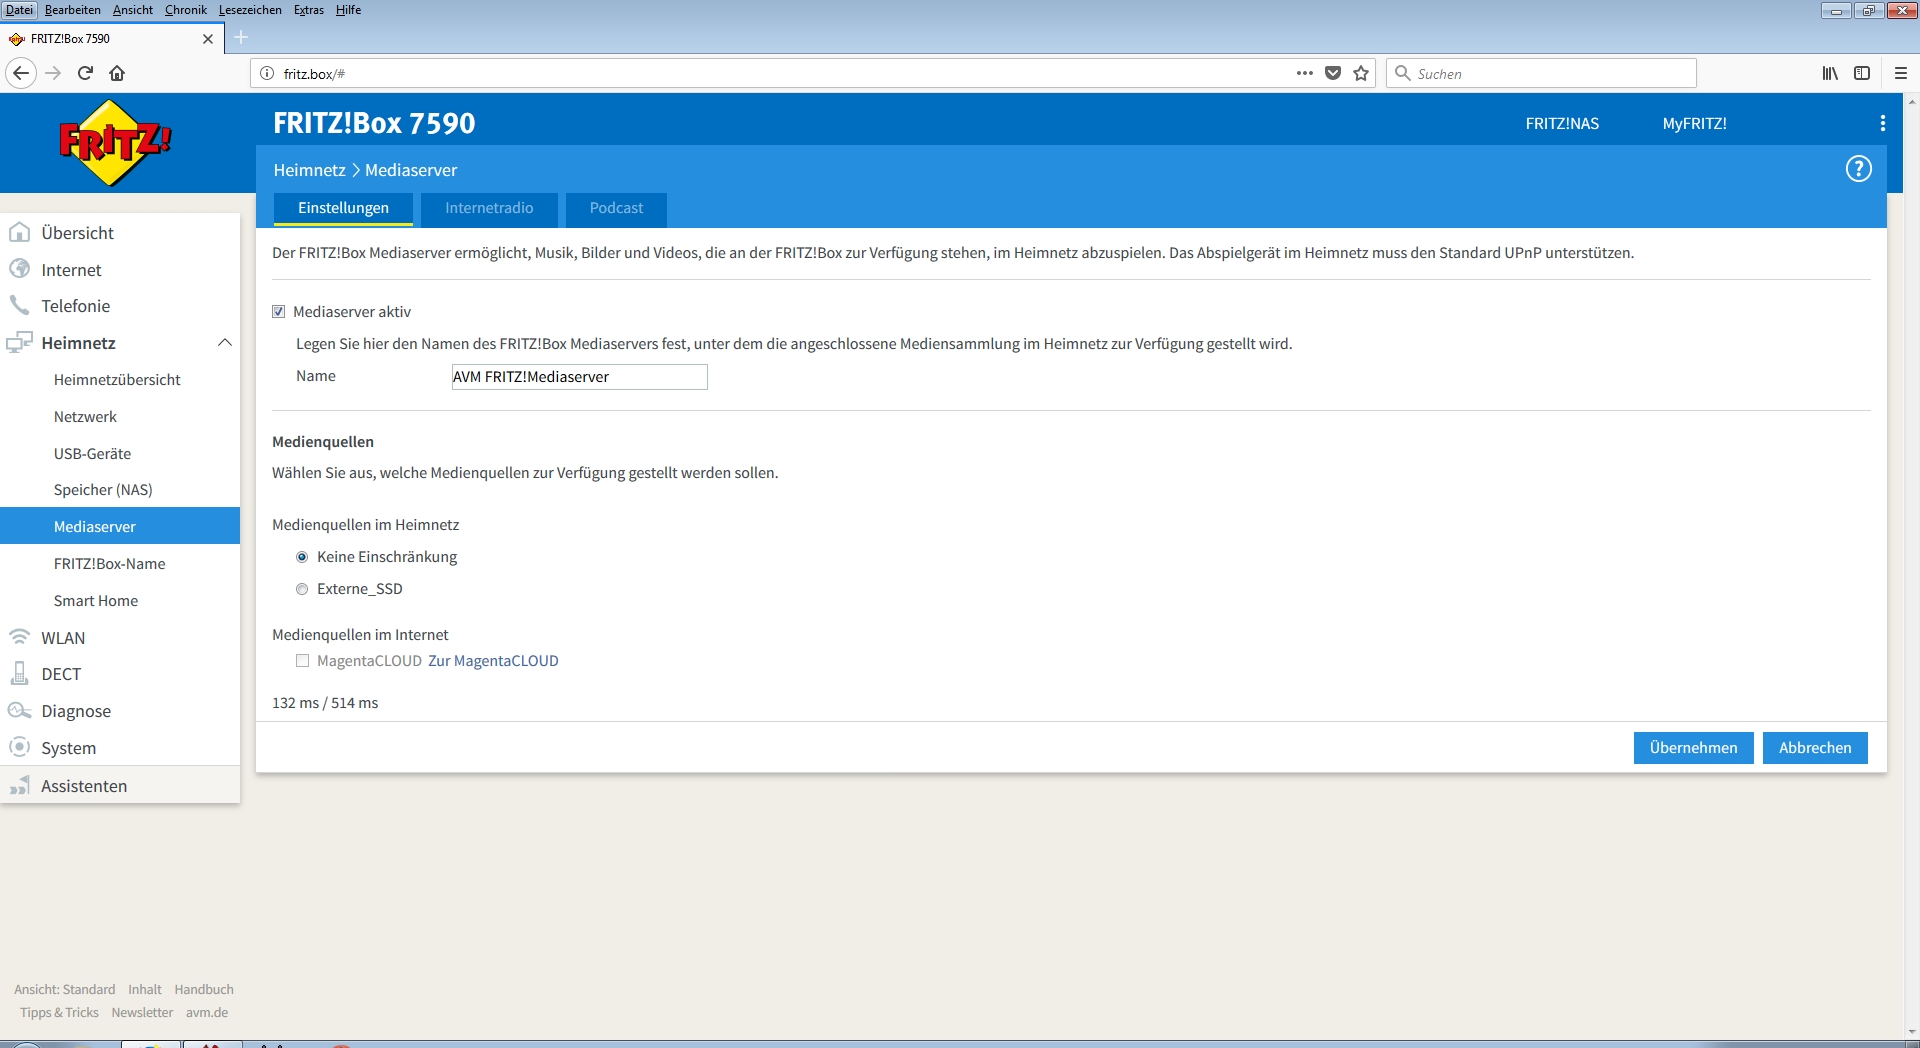Close the FRITZ!Box 7590 tab
The width and height of the screenshot is (1920, 1048).
point(208,39)
